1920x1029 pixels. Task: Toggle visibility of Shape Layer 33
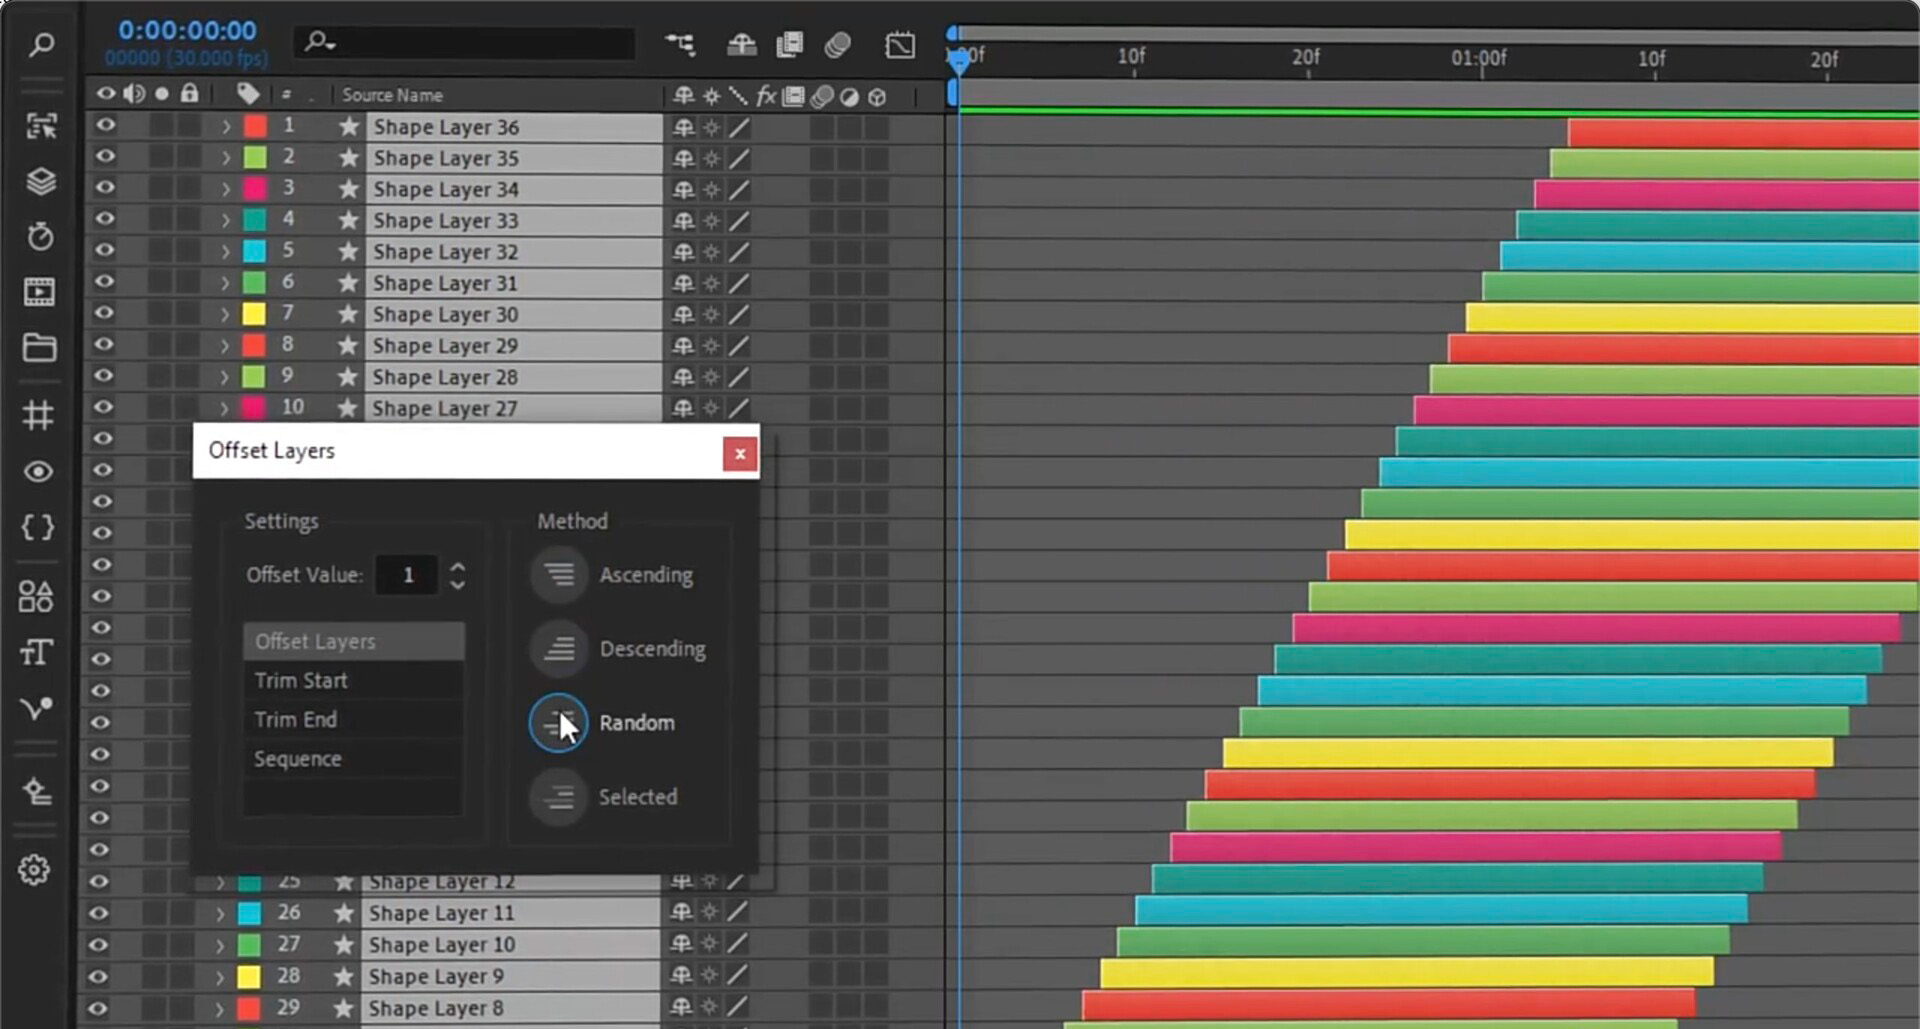pos(105,219)
